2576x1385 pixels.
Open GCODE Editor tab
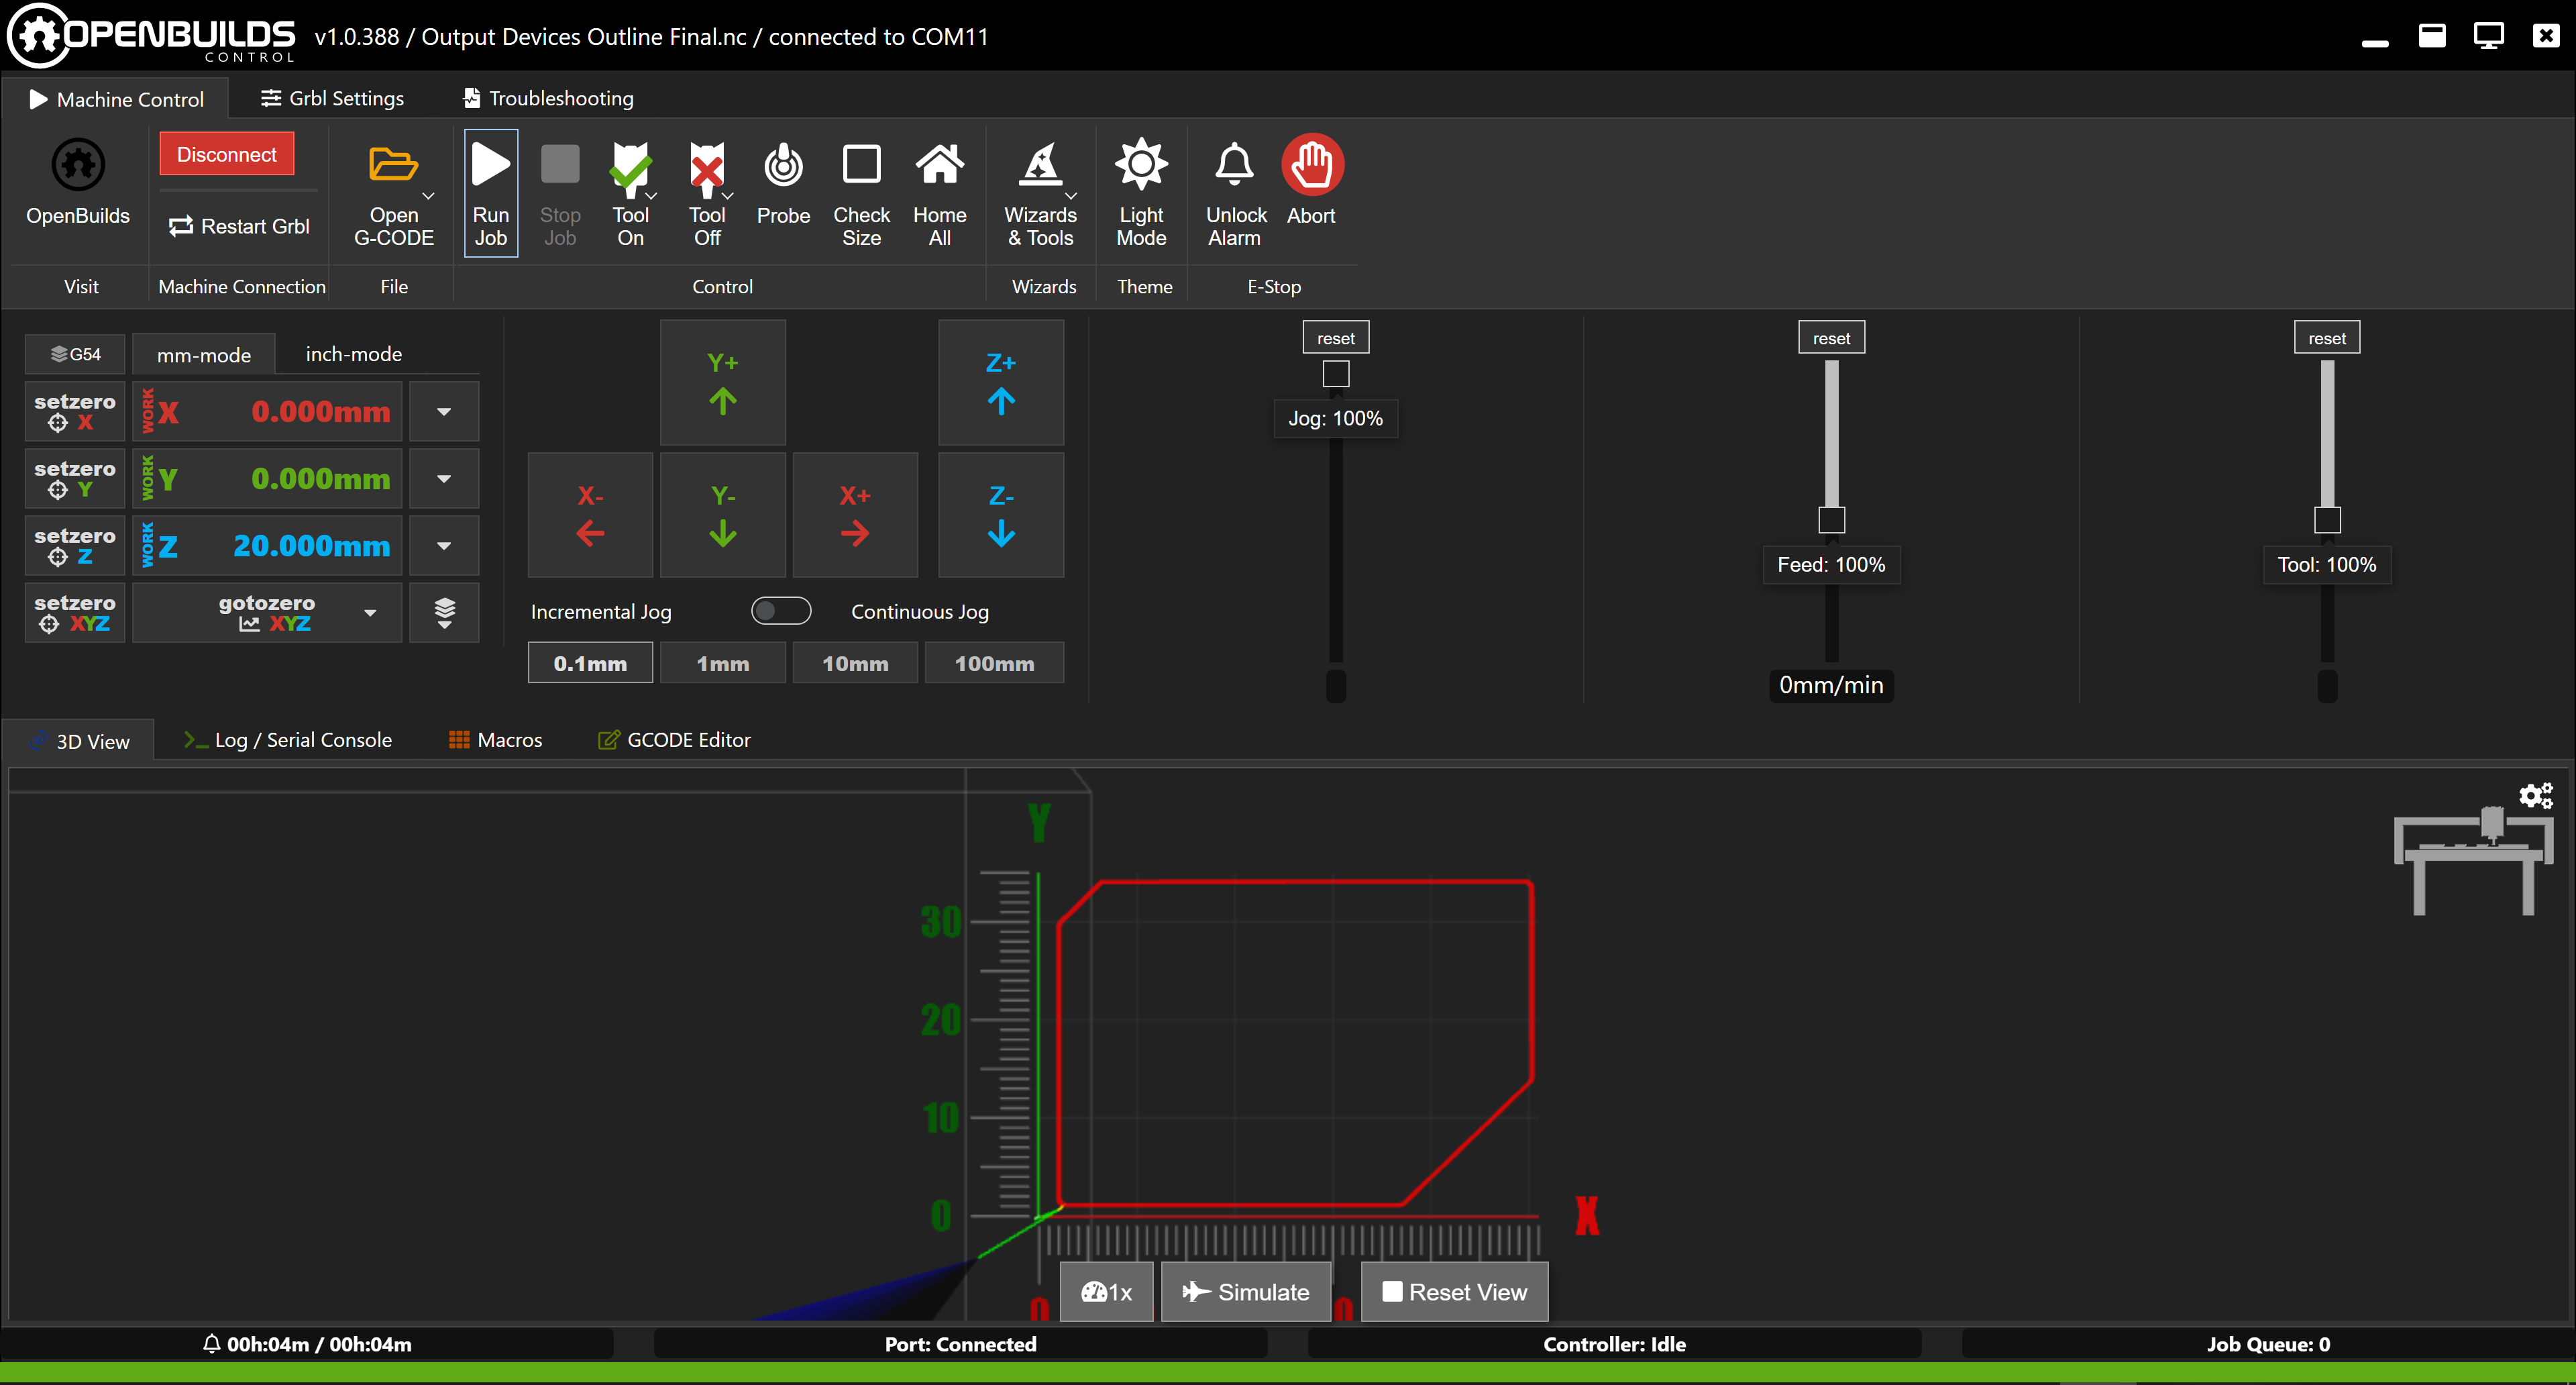(674, 740)
